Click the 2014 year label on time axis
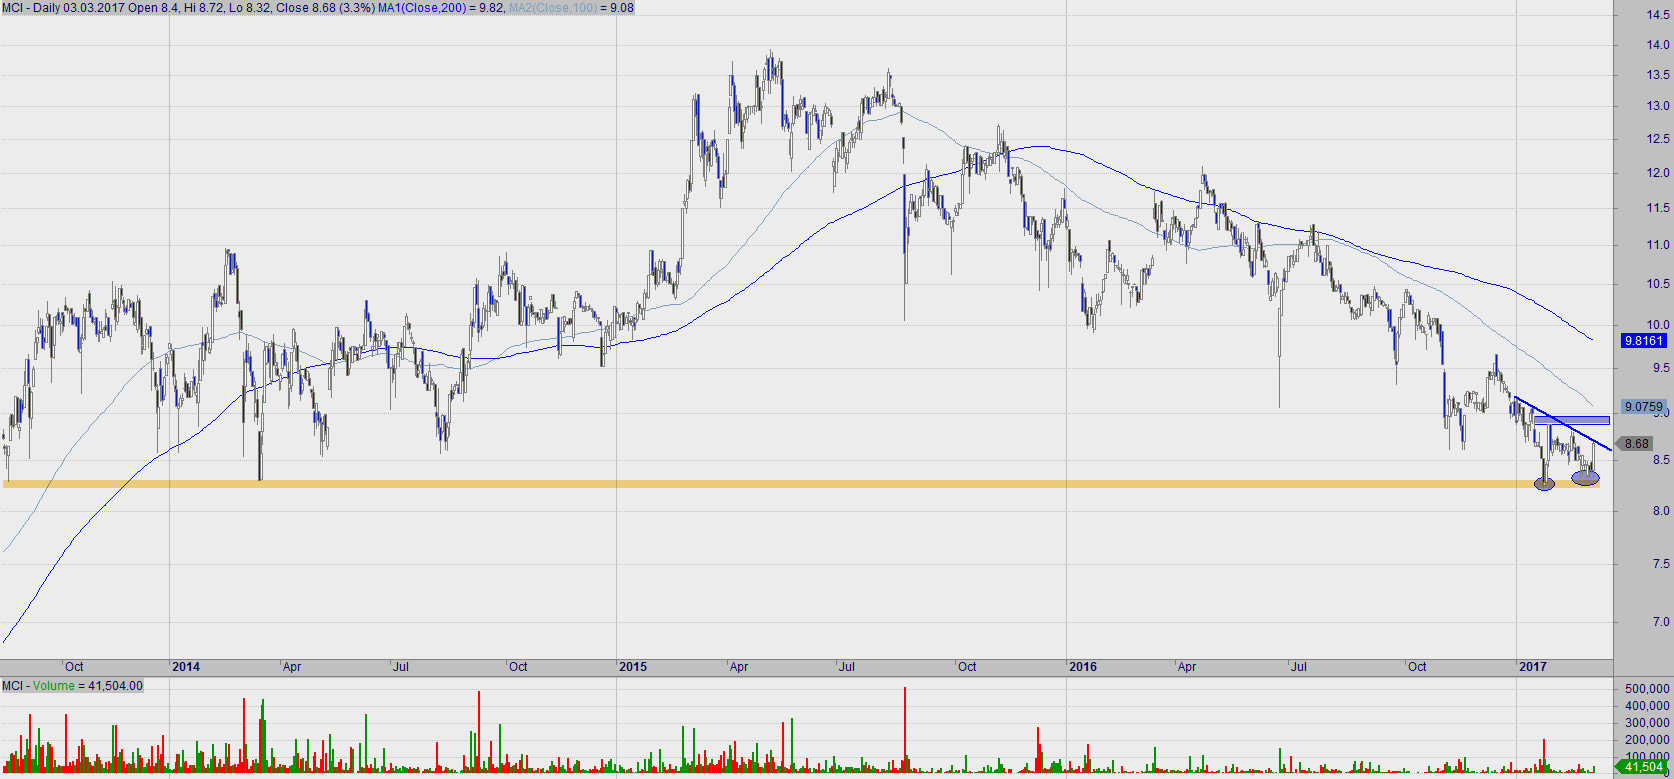The image size is (1674, 779). coord(186,667)
